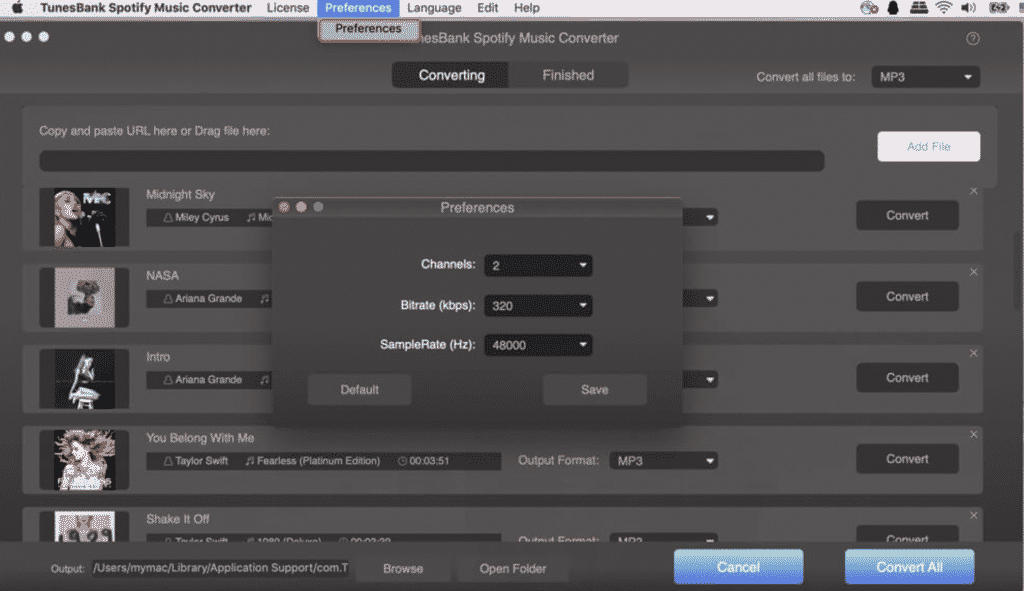1024x591 pixels.
Task: Save the preferences settings
Action: [594, 390]
